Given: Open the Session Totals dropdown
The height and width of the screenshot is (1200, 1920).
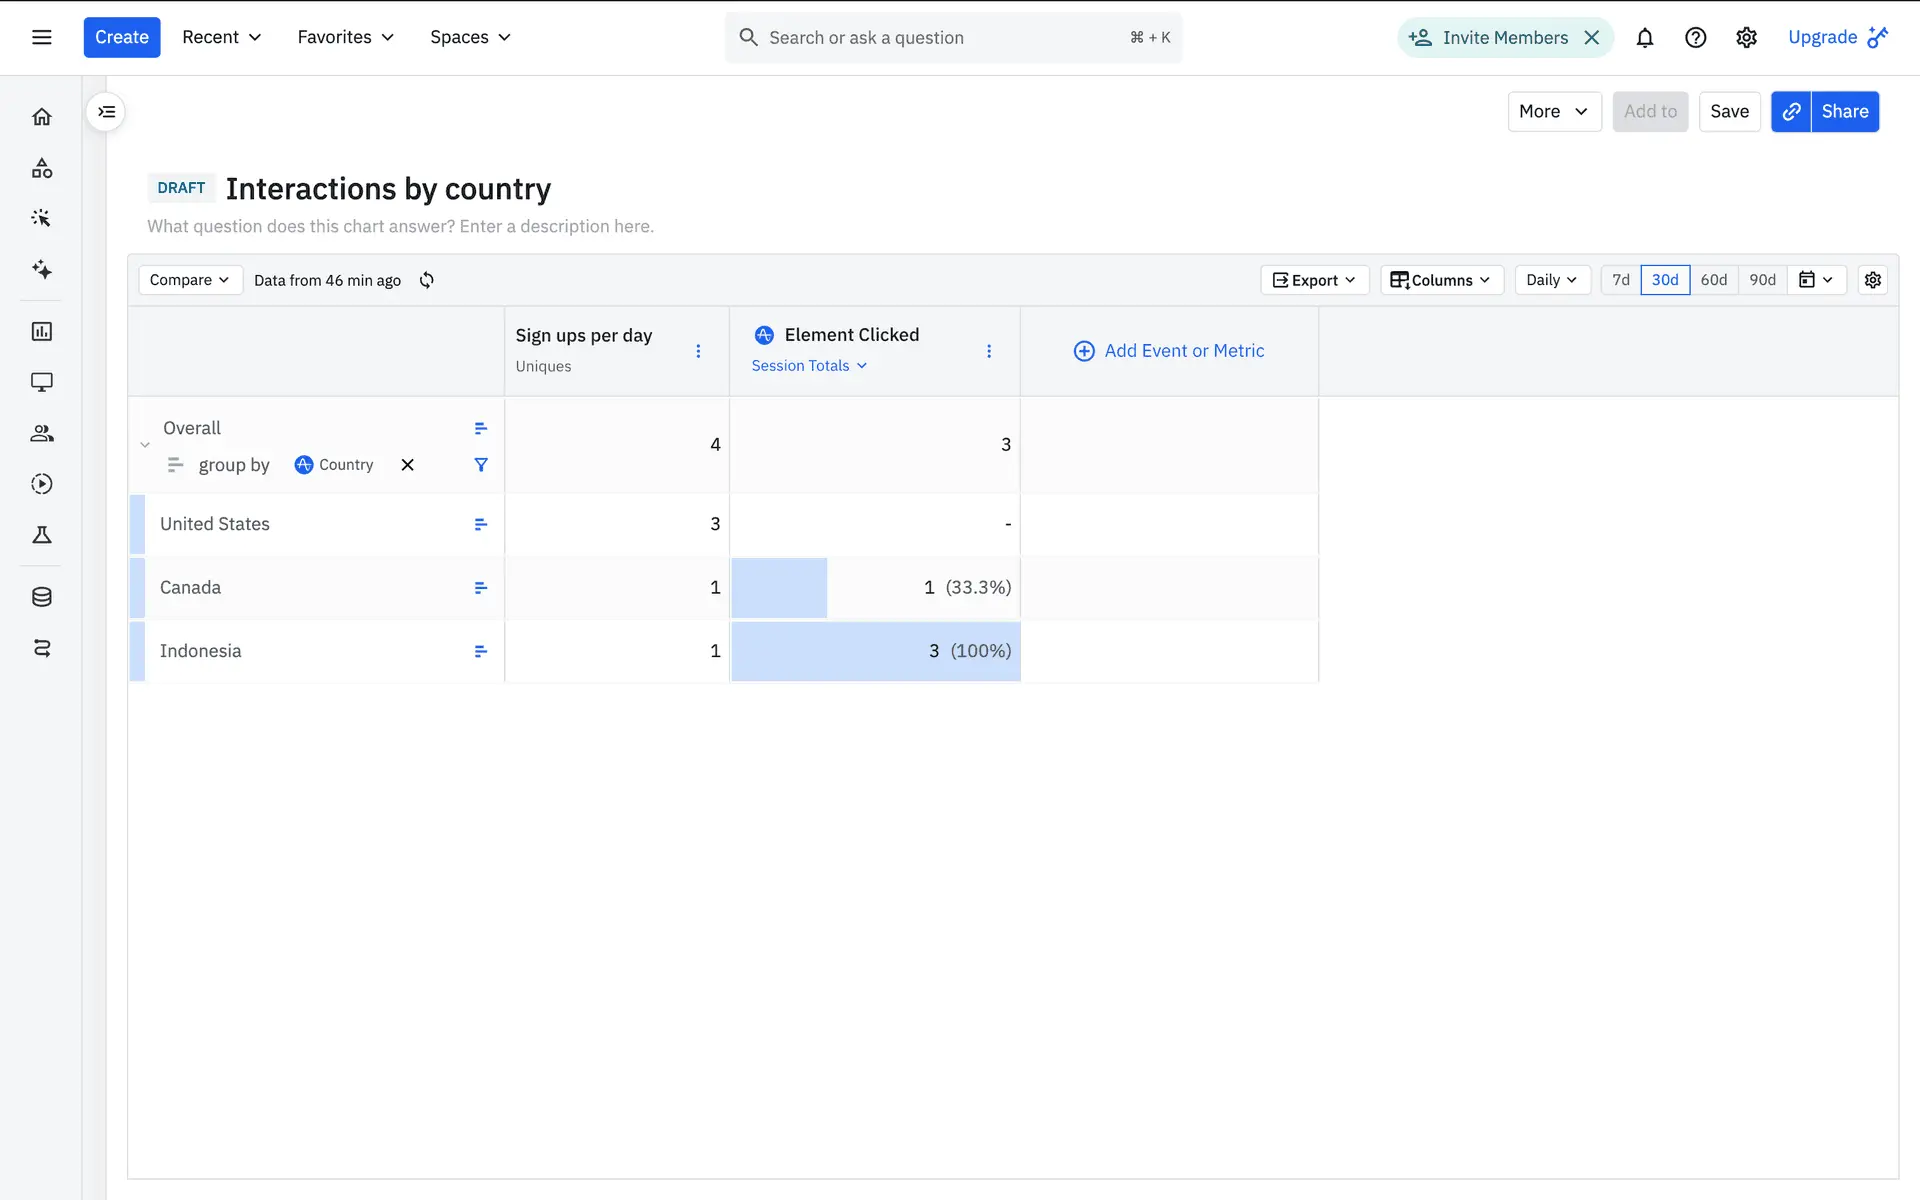Looking at the screenshot, I should (x=809, y=366).
